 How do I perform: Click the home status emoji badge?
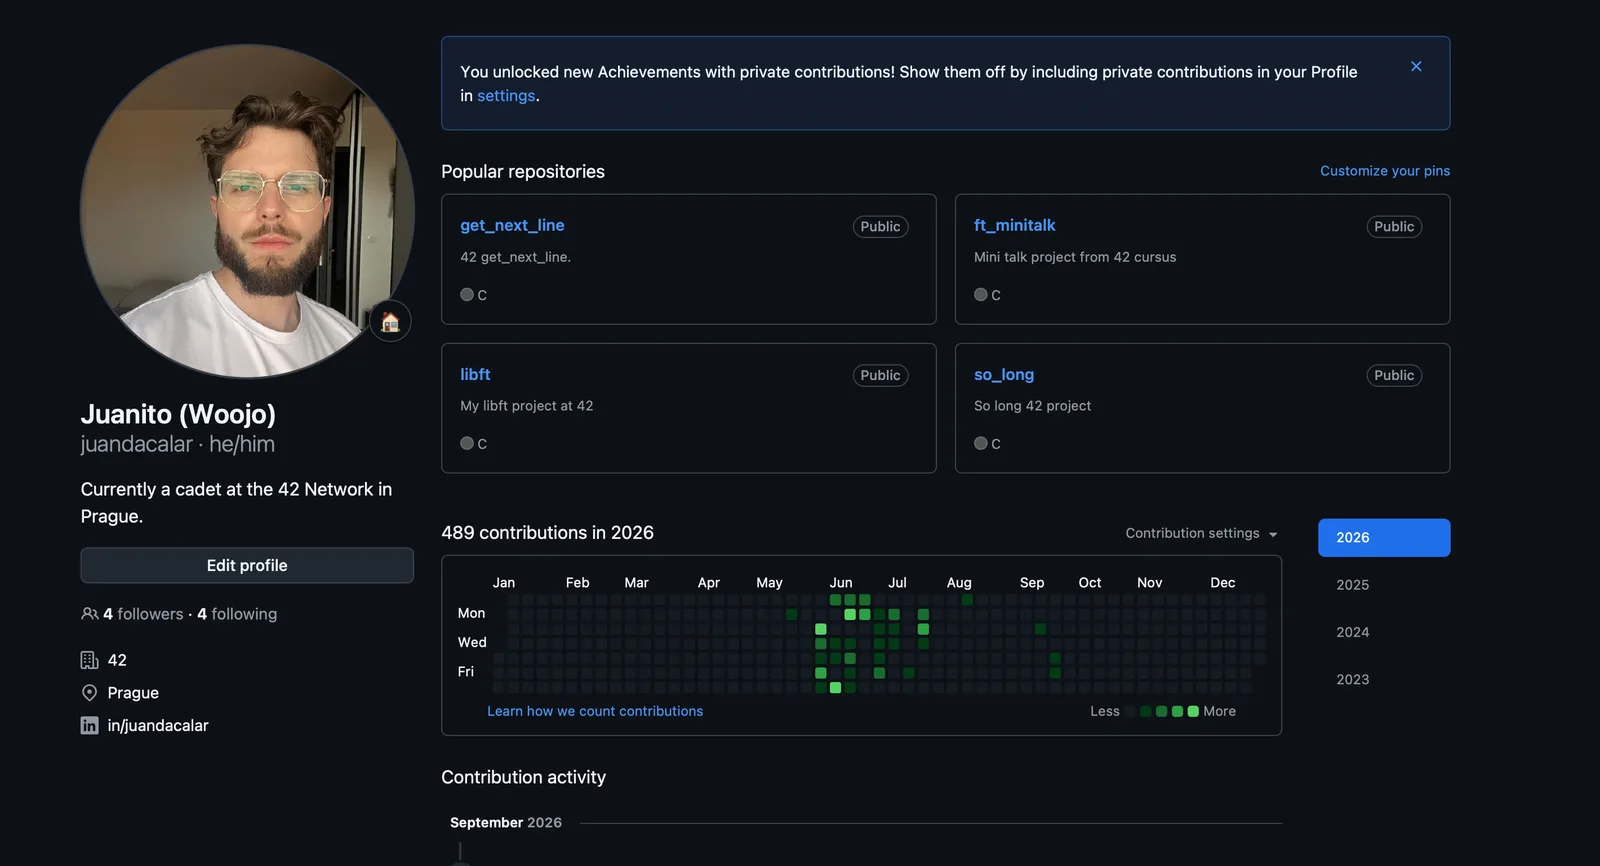click(x=390, y=321)
